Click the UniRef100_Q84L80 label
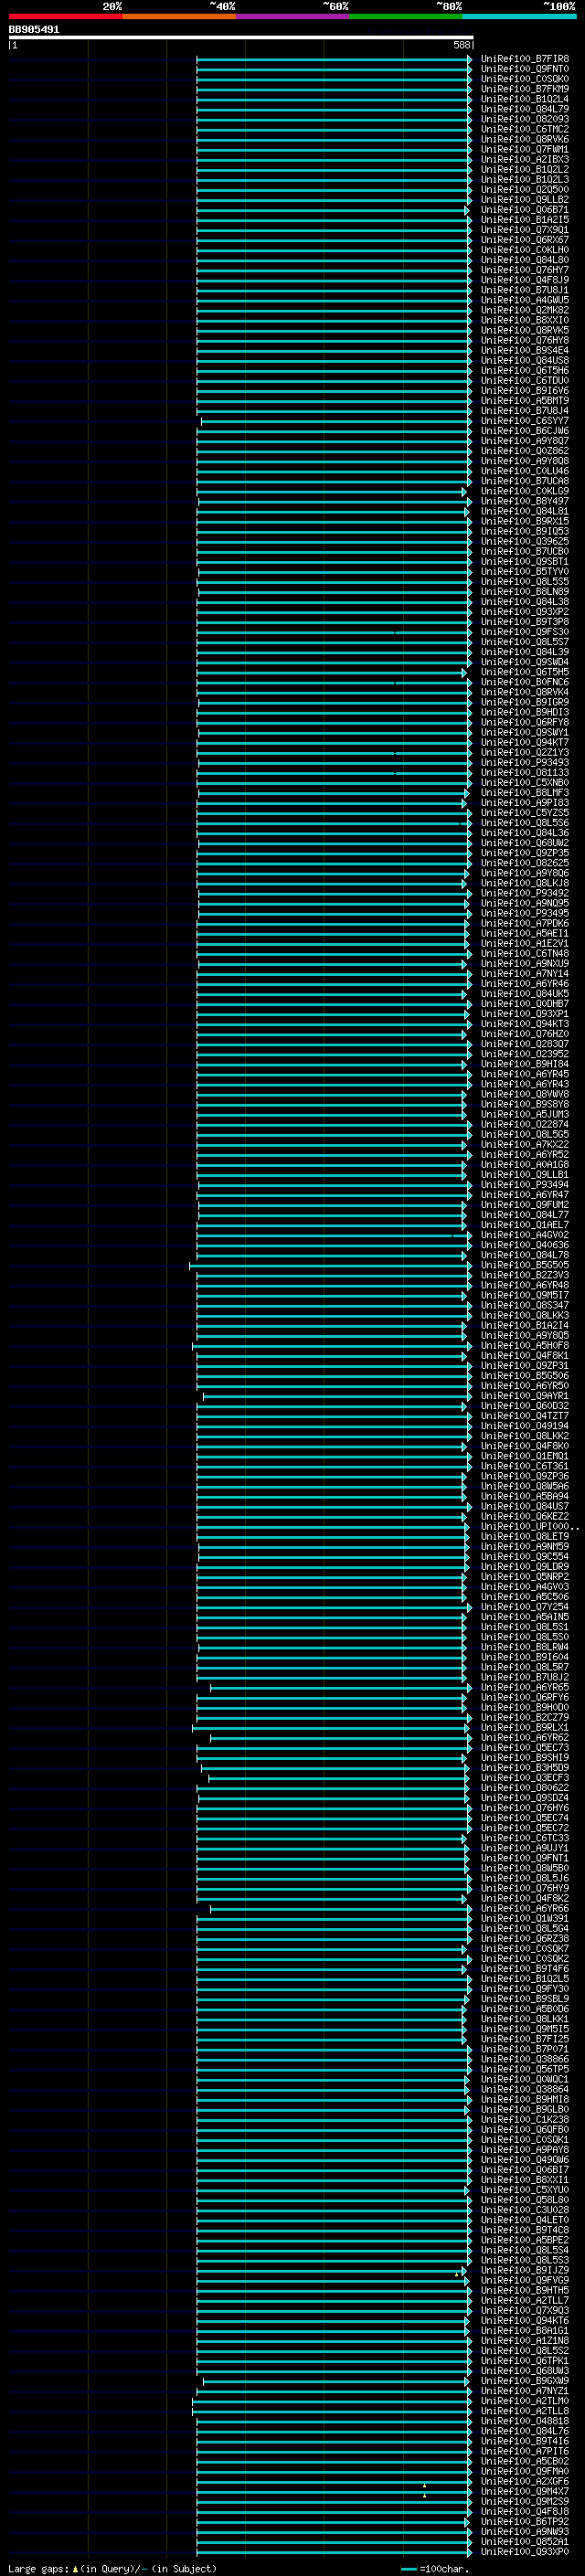 524,260
